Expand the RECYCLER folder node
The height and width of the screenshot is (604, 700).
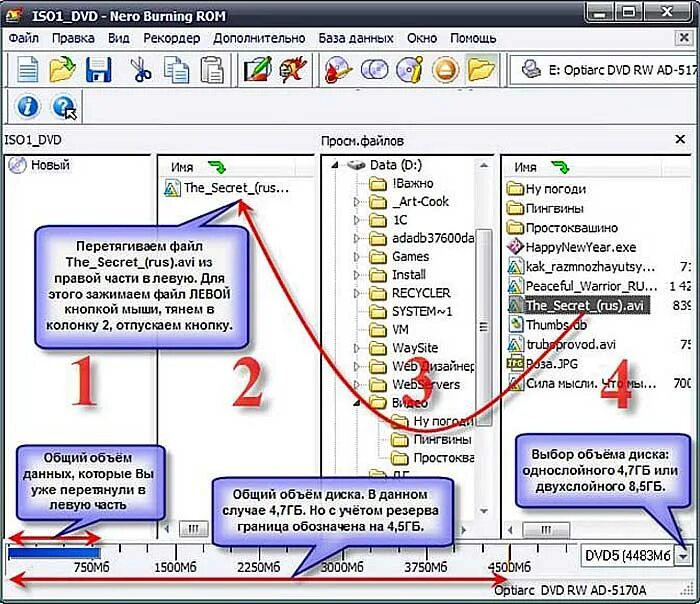point(356,293)
